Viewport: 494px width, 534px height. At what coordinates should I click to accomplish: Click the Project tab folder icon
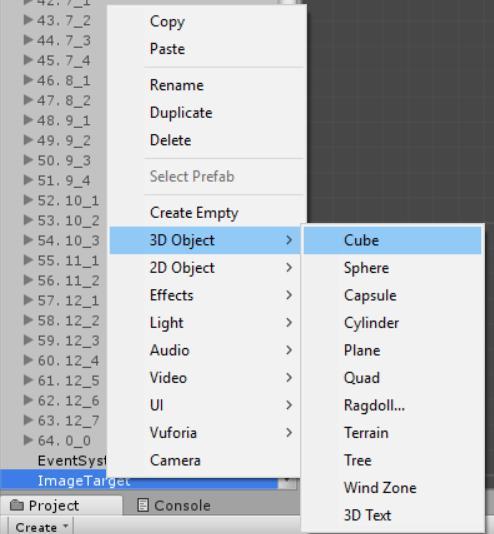16,505
